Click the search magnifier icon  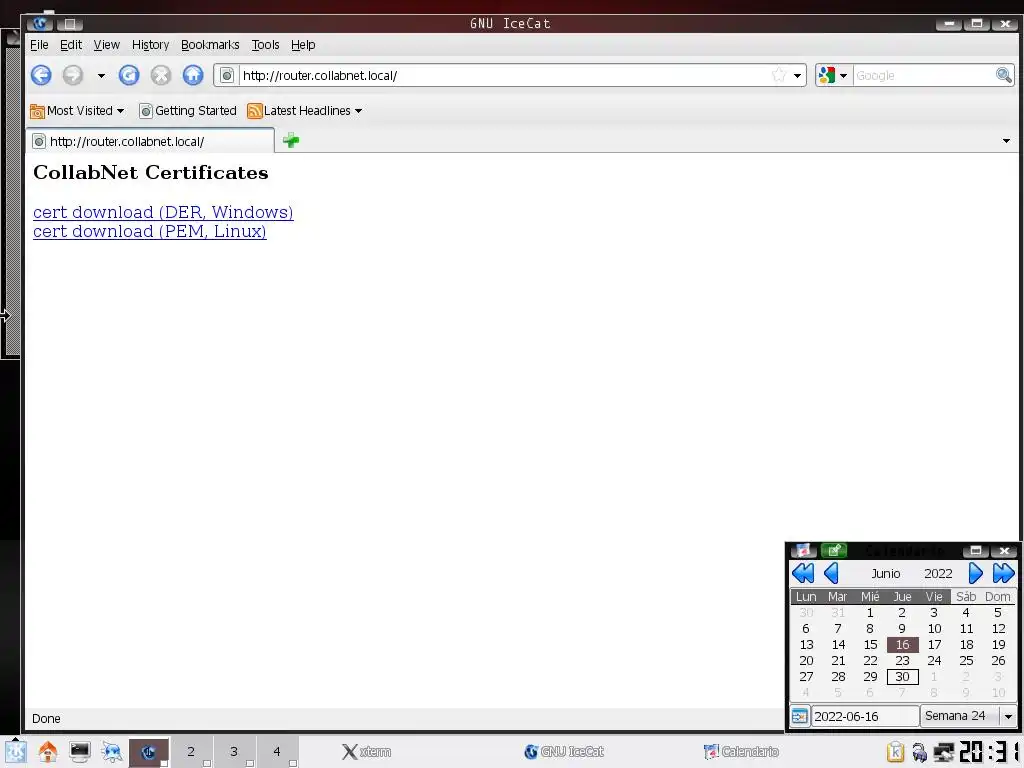(1004, 75)
